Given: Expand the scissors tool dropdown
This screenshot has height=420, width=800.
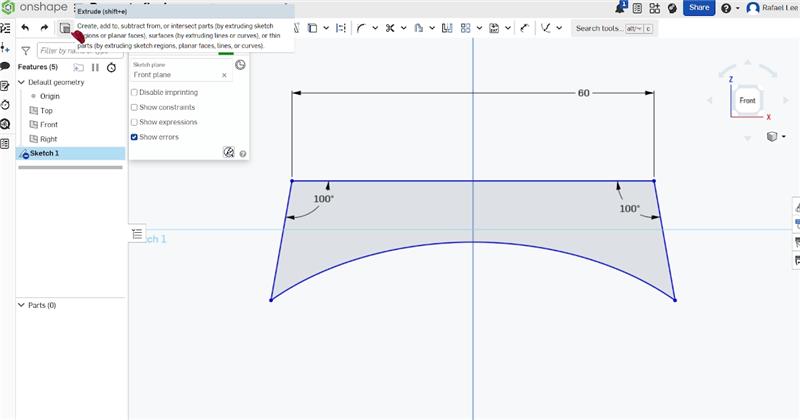Looking at the screenshot, I should [404, 28].
